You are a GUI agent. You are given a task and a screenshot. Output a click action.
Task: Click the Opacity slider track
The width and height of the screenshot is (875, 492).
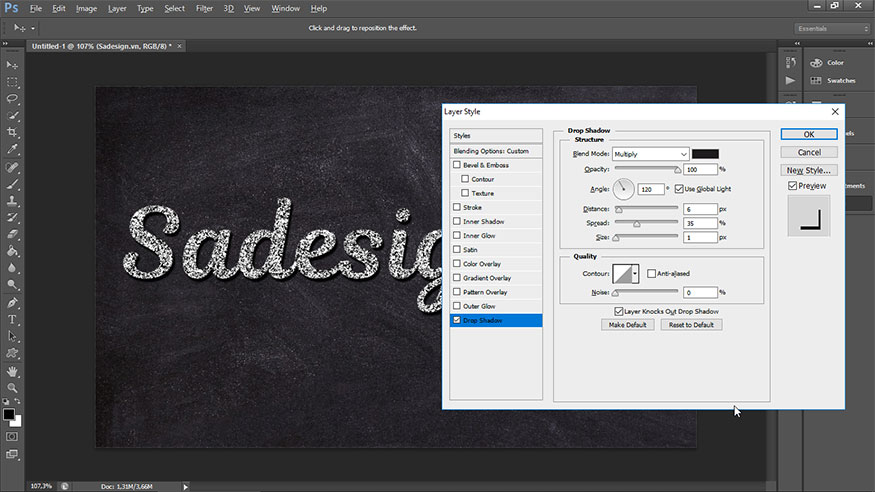[x=646, y=168]
